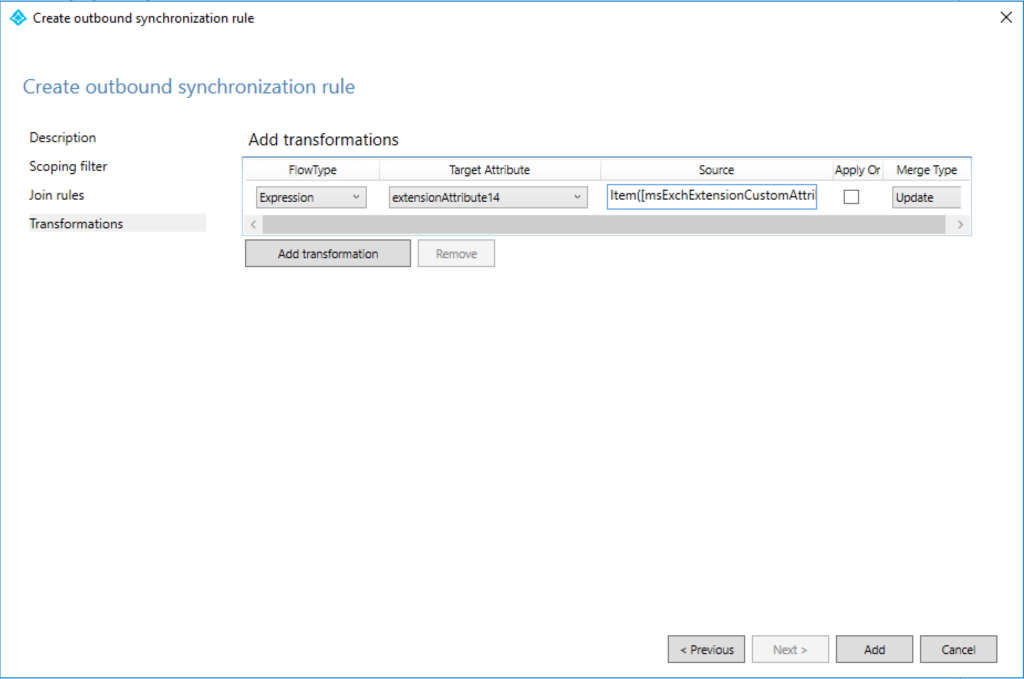Click the FlowType column header
Viewport: 1024px width, 679px height.
click(311, 169)
